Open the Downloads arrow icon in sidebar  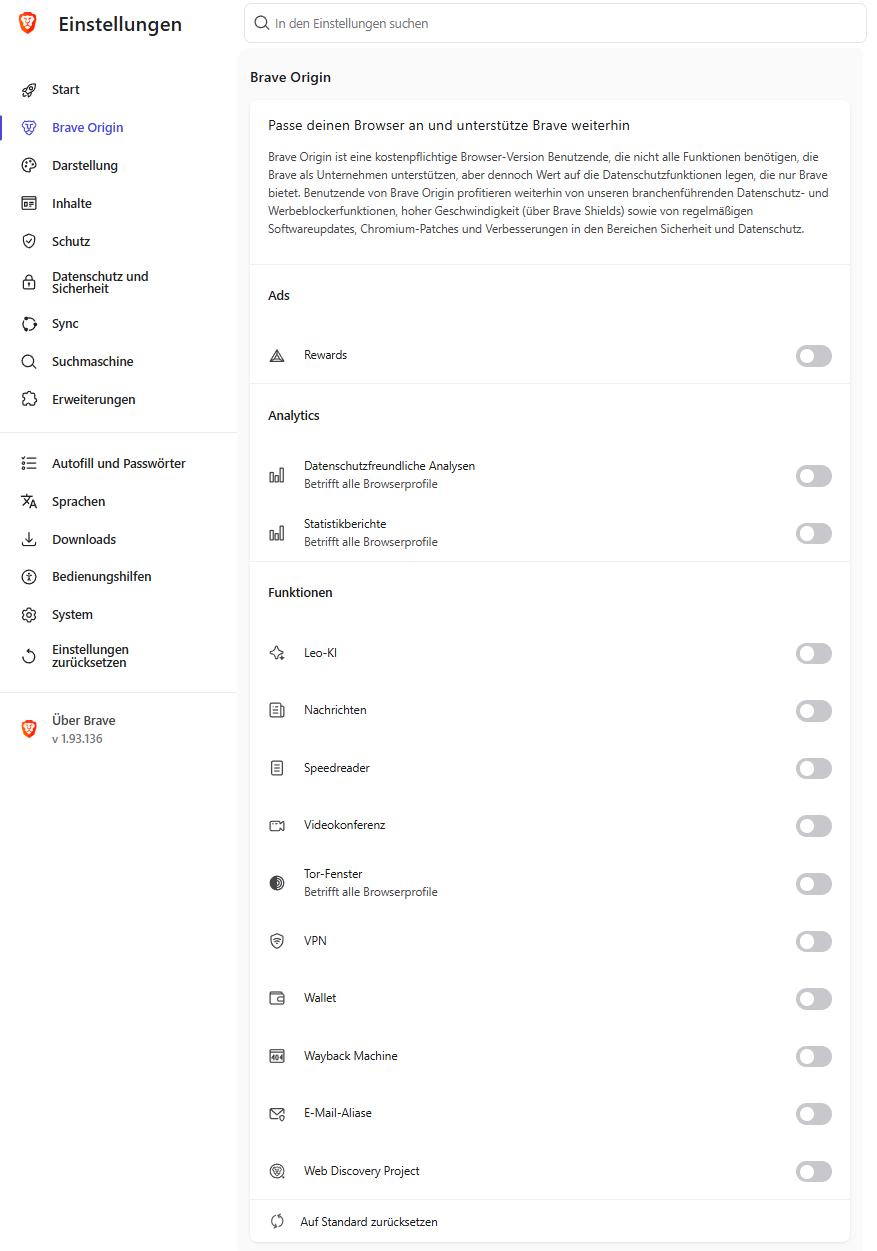[29, 540]
